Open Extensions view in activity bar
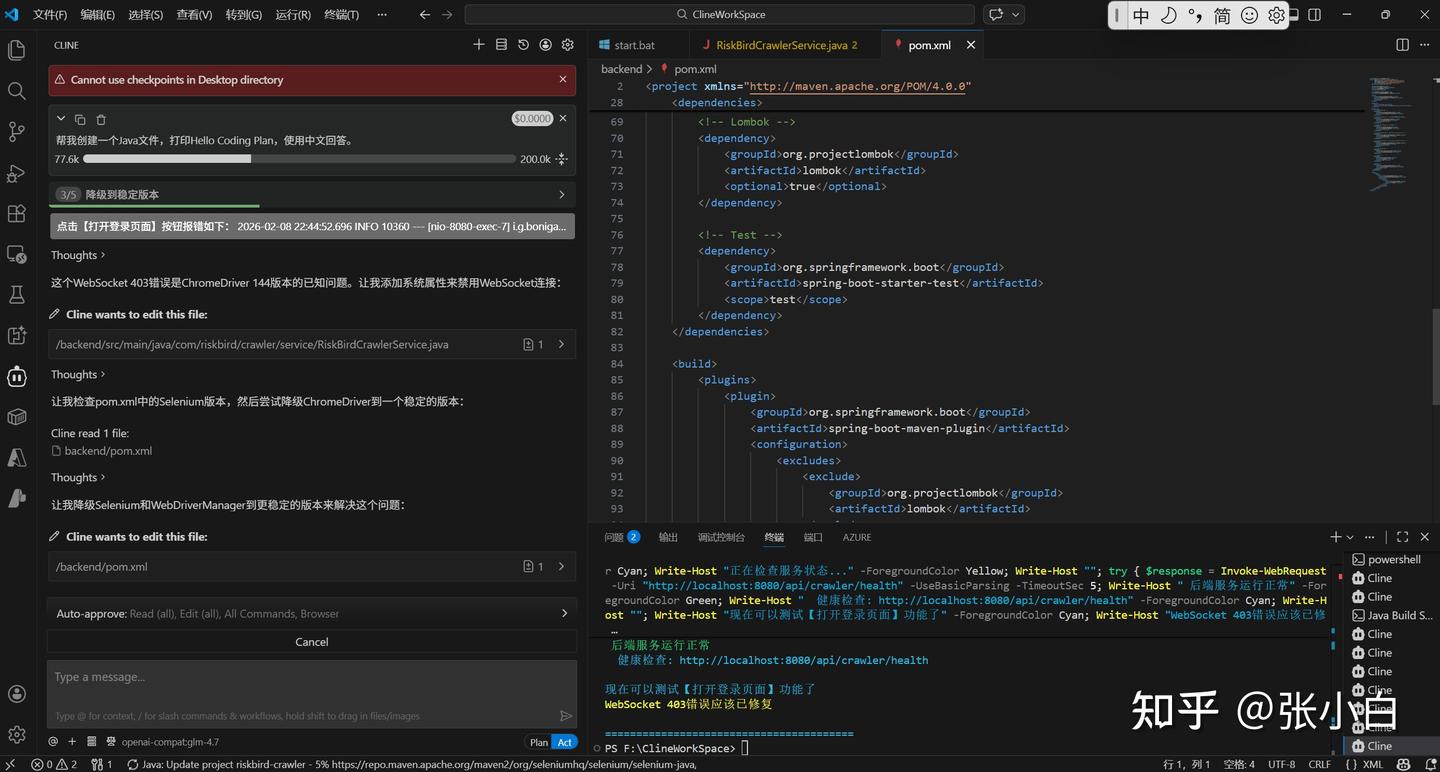1440x772 pixels. tap(17, 213)
